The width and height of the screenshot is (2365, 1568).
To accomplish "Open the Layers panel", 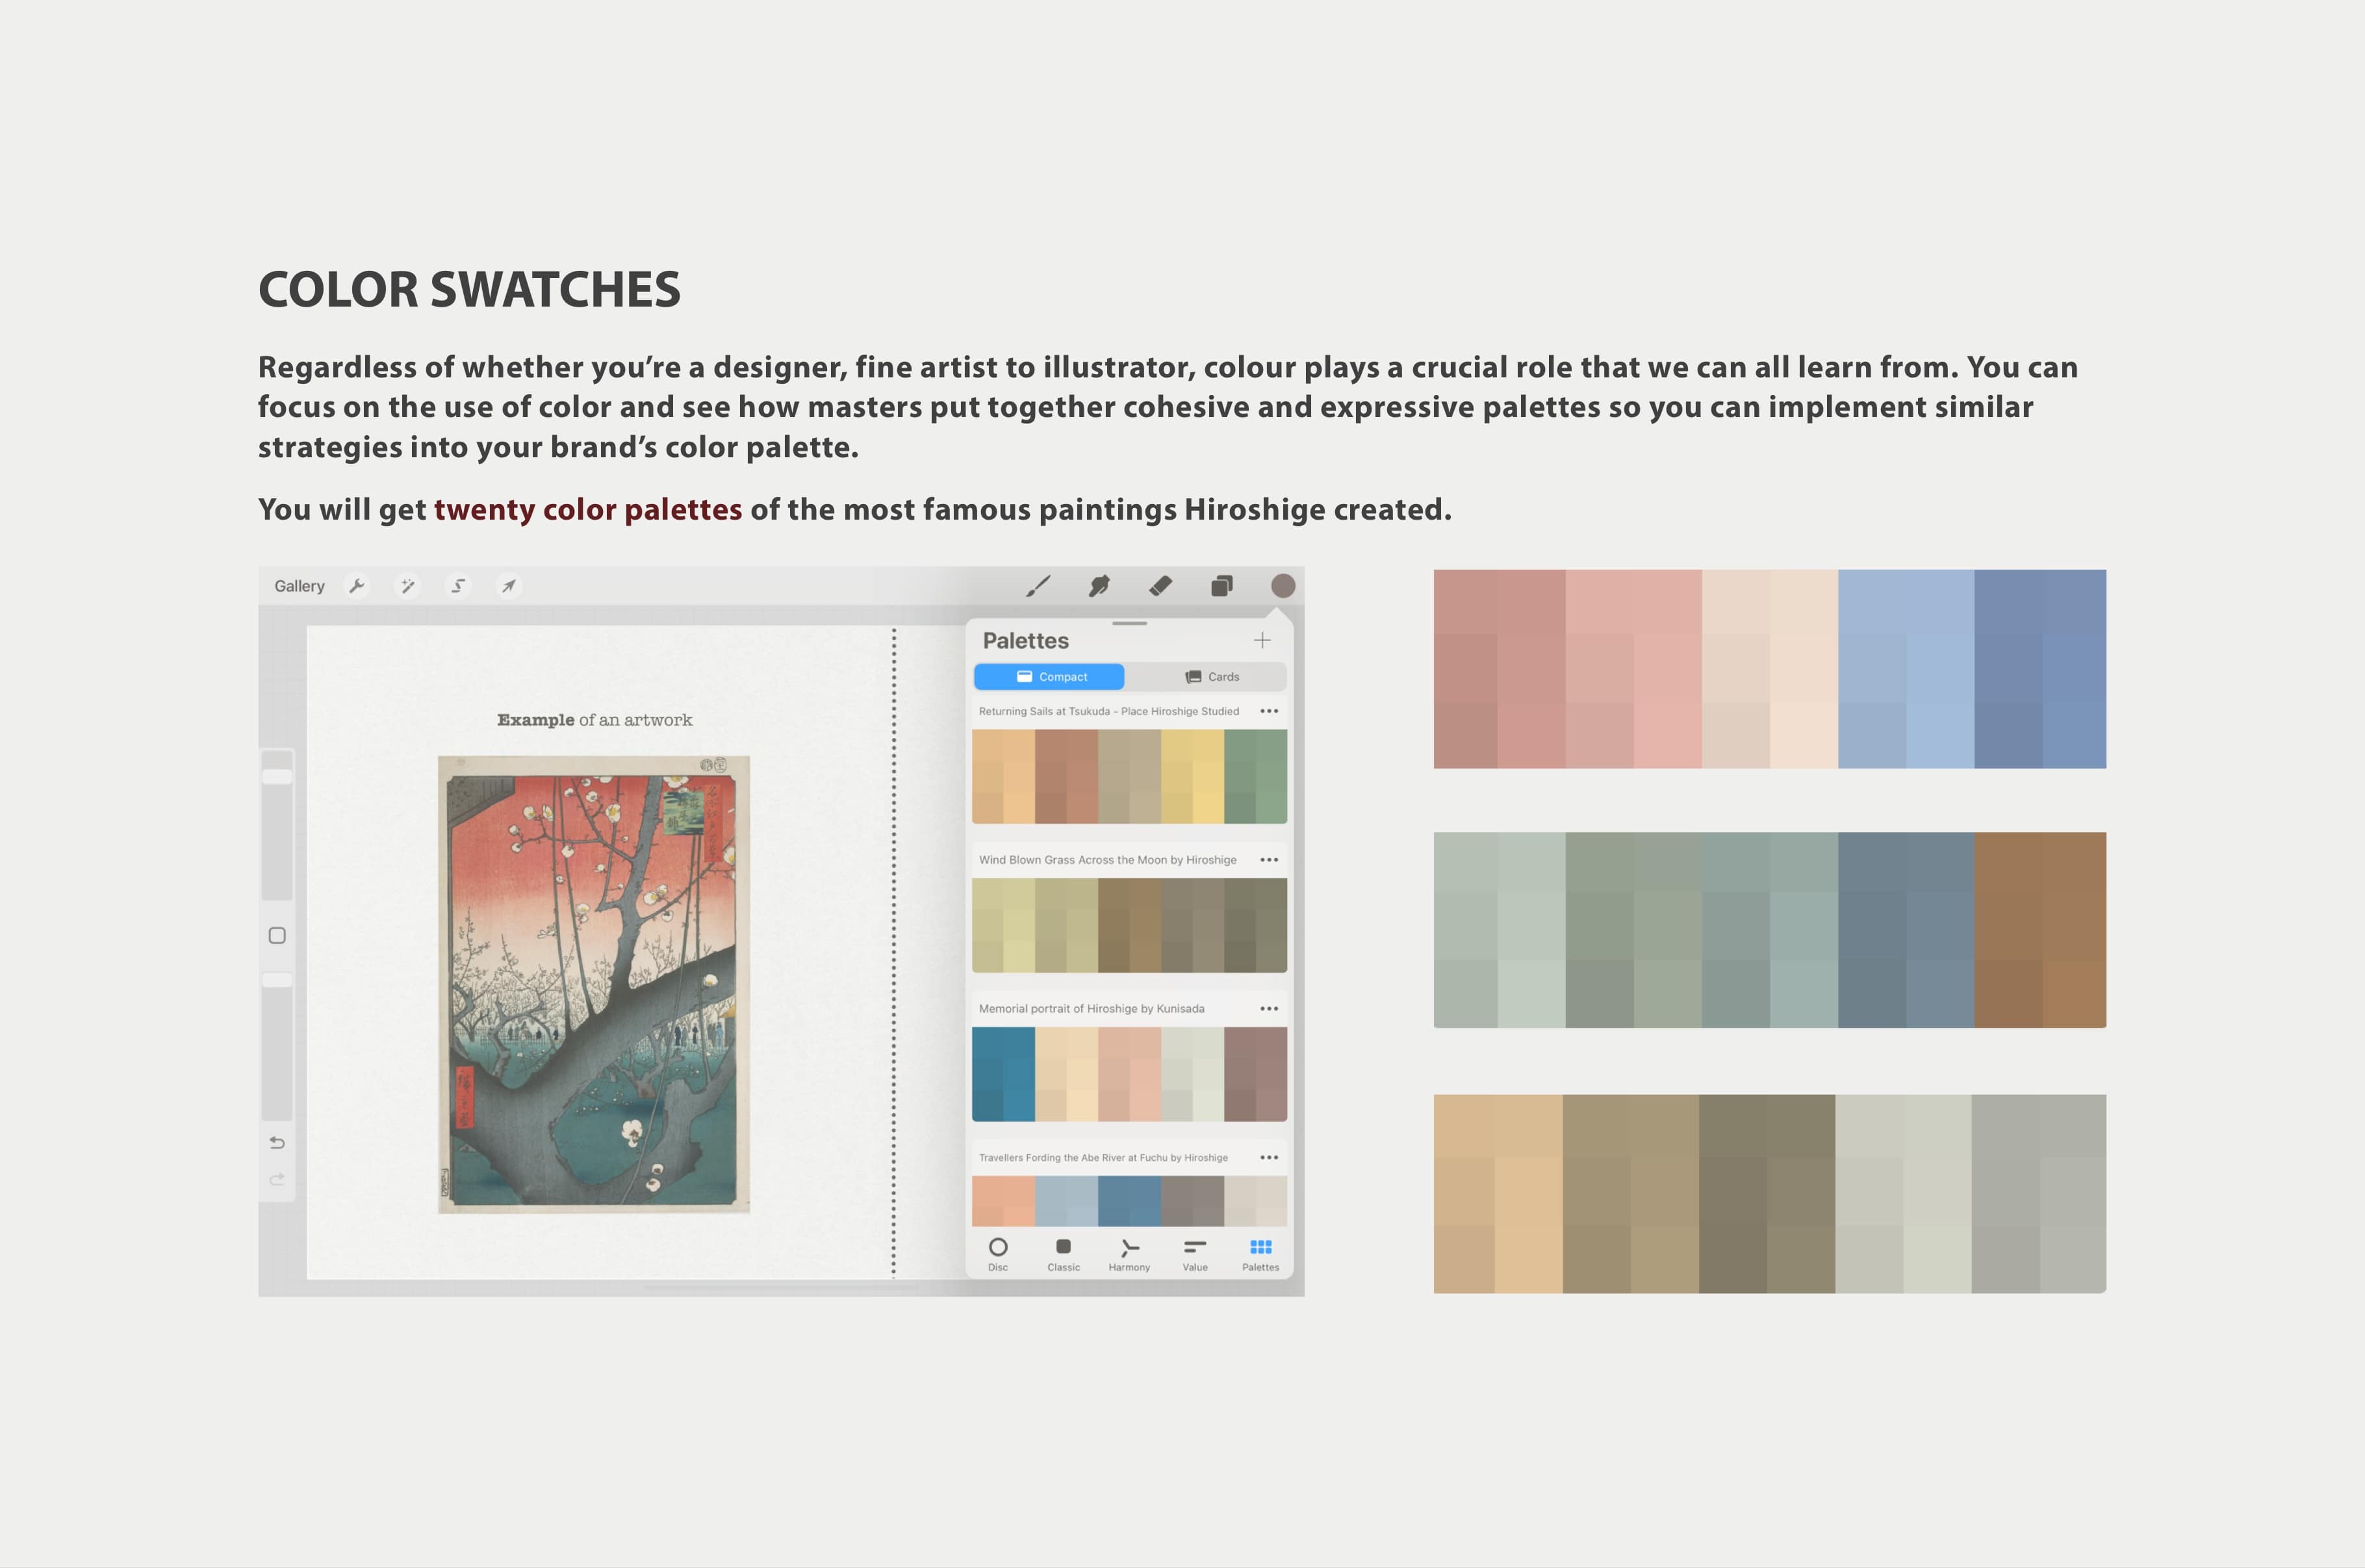I will 1222,585.
